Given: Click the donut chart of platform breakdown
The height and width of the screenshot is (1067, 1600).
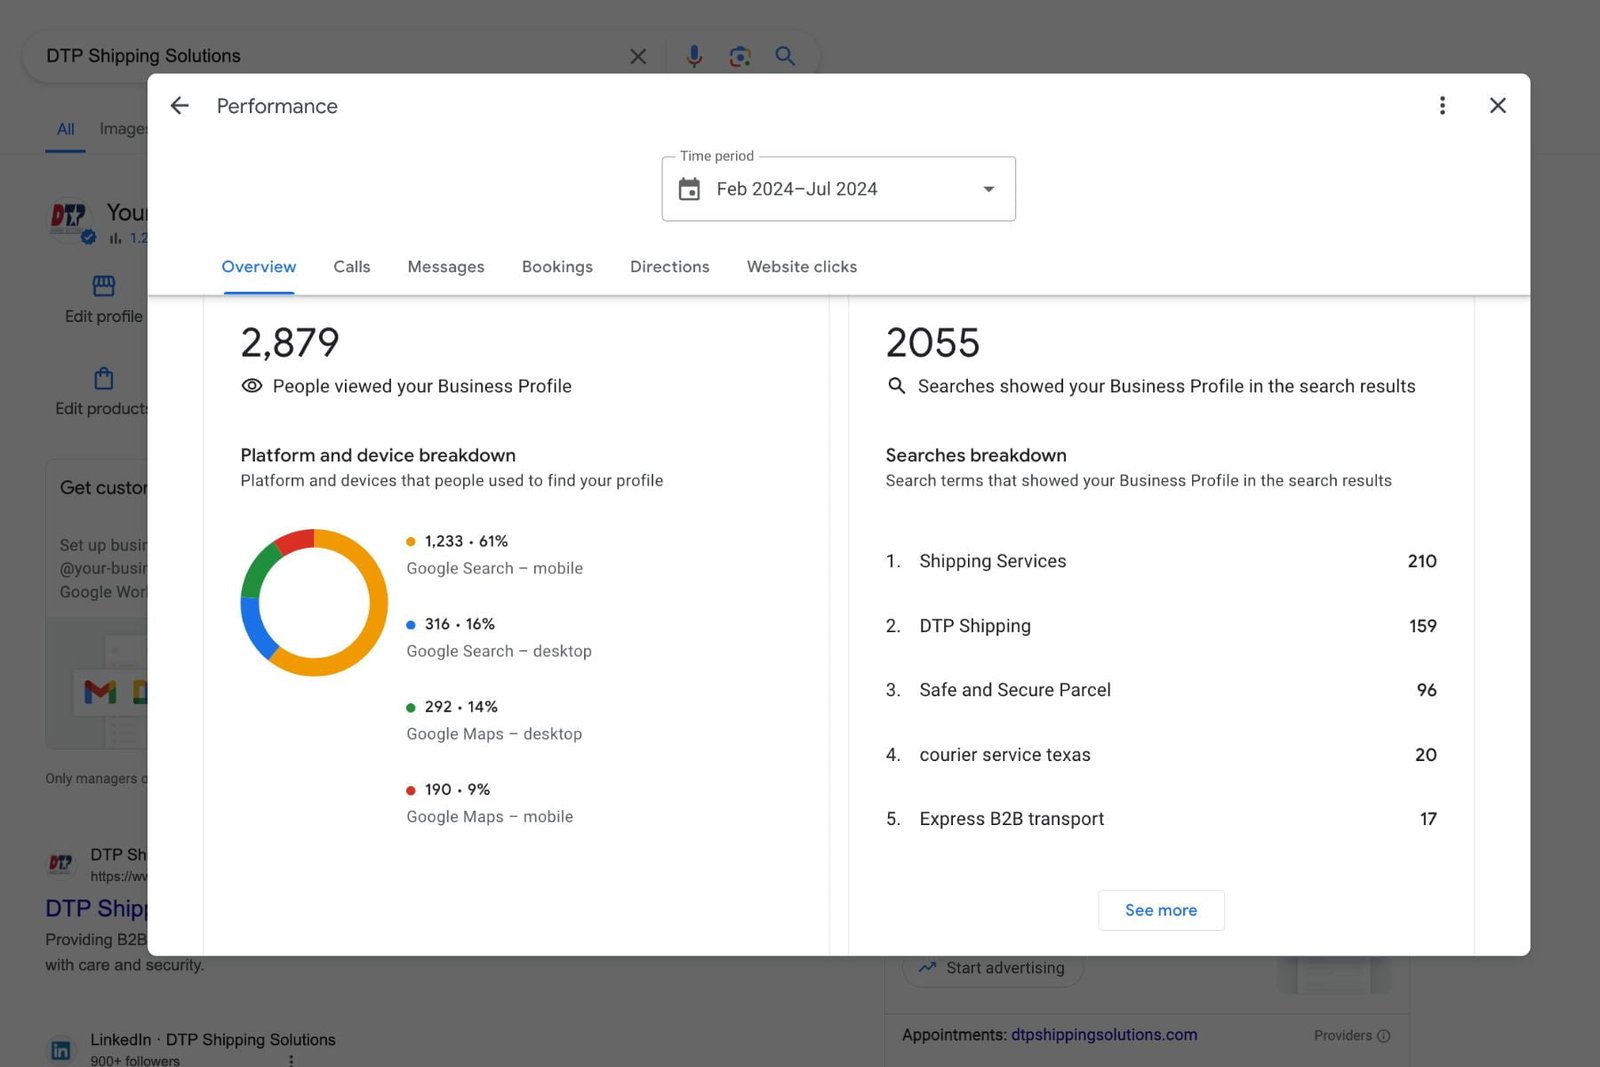Looking at the screenshot, I should click(x=314, y=602).
